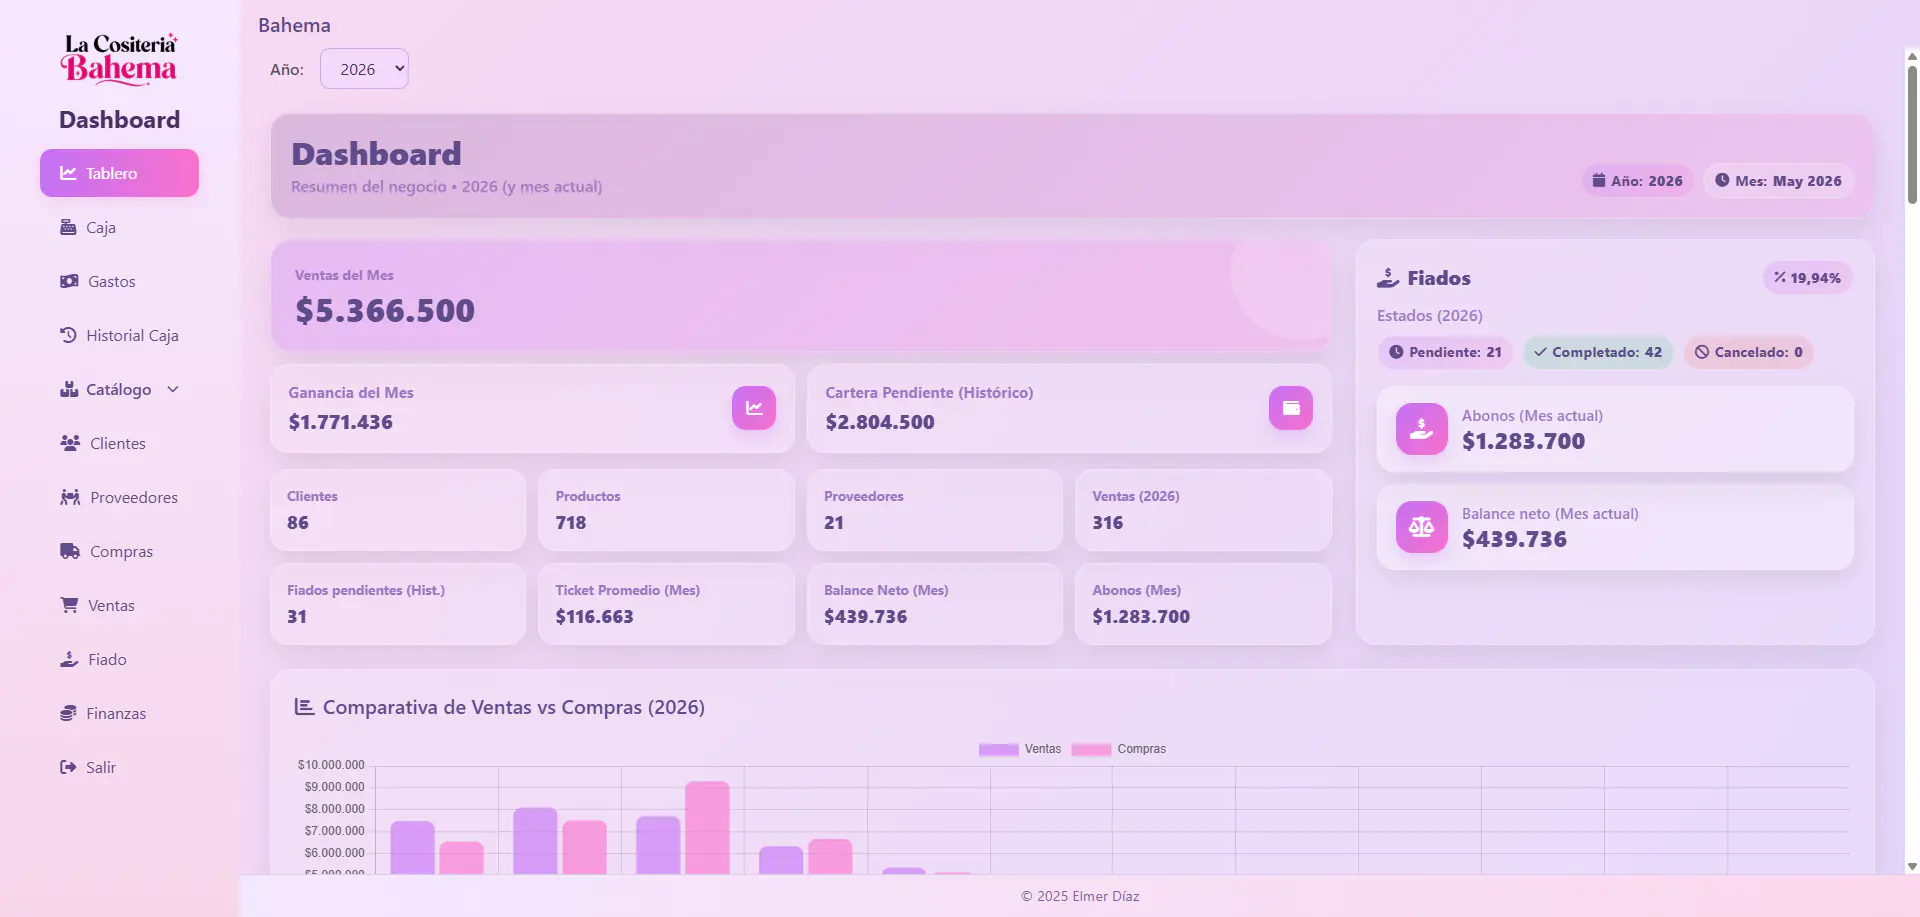
Task: Open the Fiado page link
Action: coord(119,659)
